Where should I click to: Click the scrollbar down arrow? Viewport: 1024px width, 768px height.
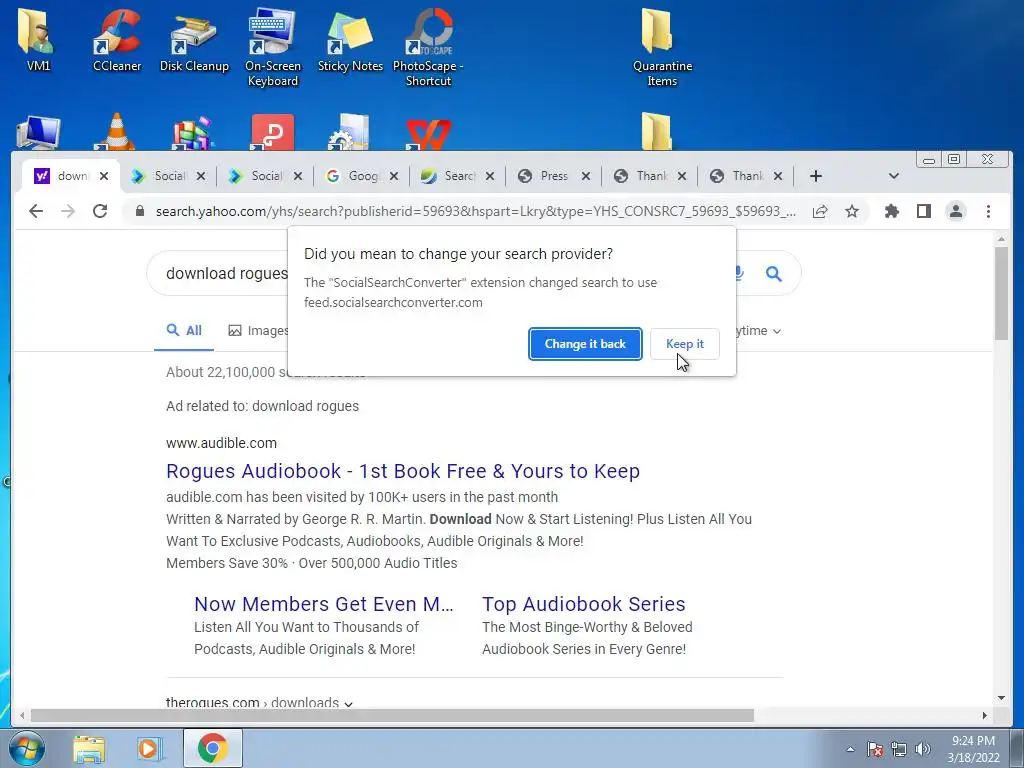(1001, 698)
